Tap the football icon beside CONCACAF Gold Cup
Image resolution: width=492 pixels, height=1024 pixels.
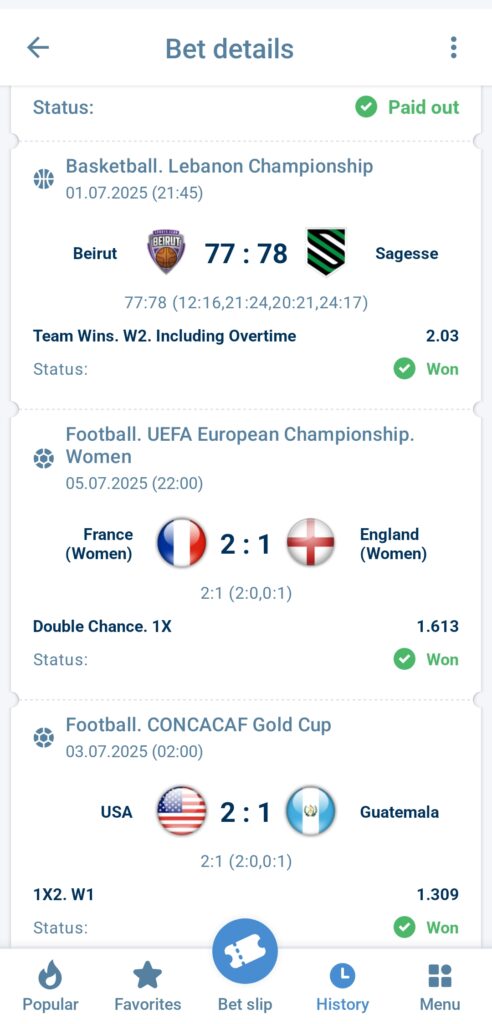pyautogui.click(x=44, y=739)
